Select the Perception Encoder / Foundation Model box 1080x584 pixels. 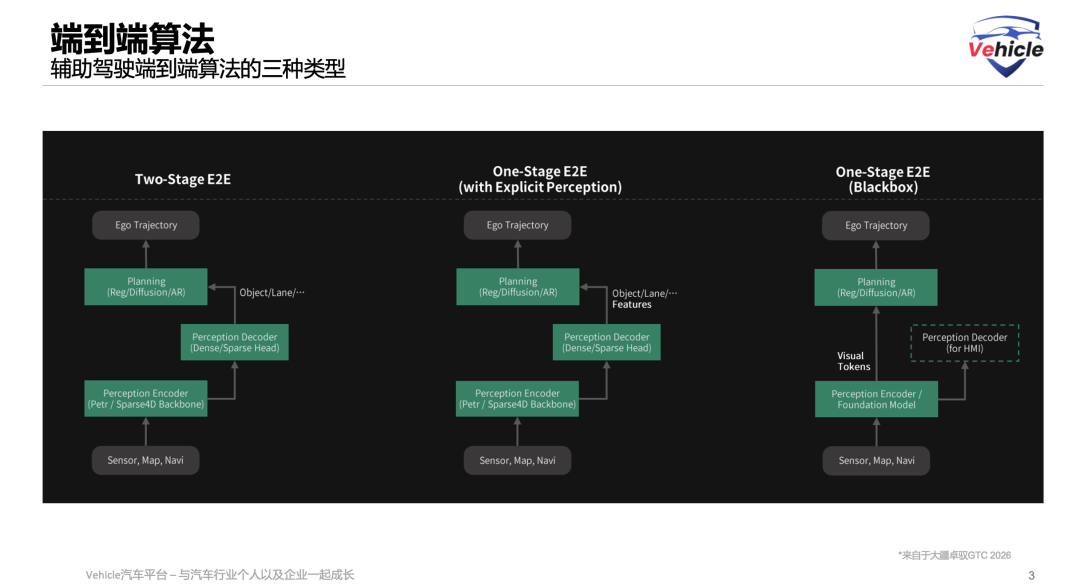(x=876, y=399)
